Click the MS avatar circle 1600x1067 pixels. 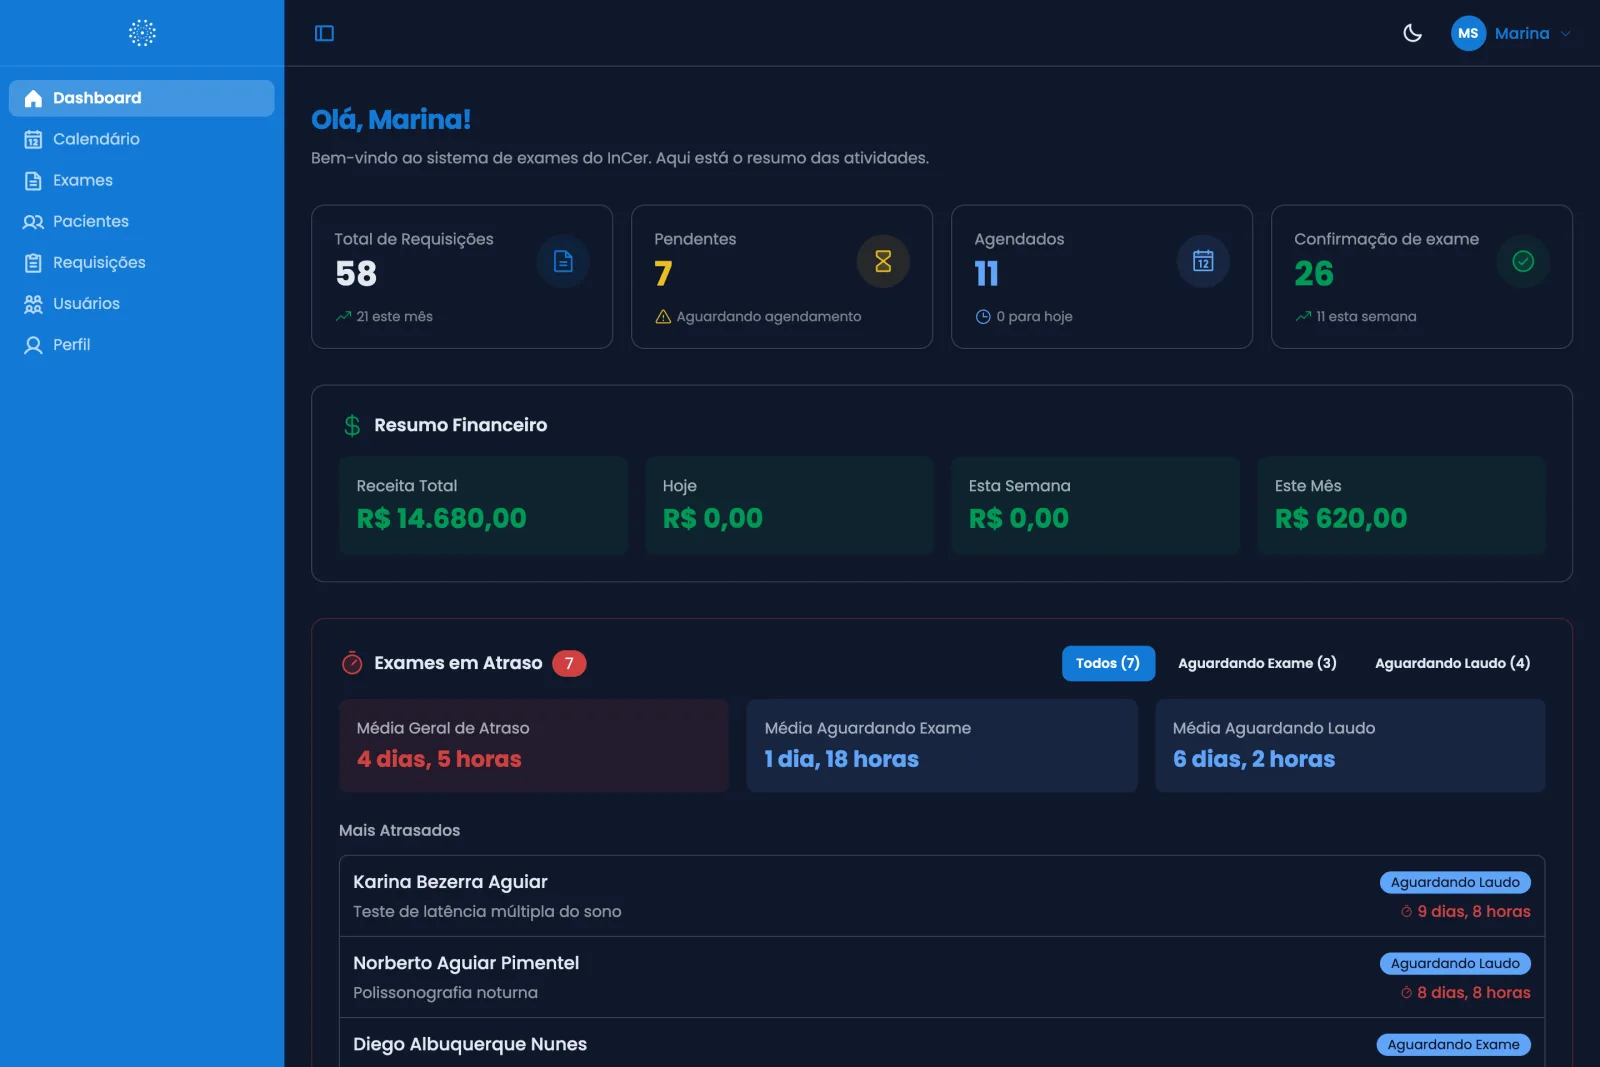click(1468, 33)
